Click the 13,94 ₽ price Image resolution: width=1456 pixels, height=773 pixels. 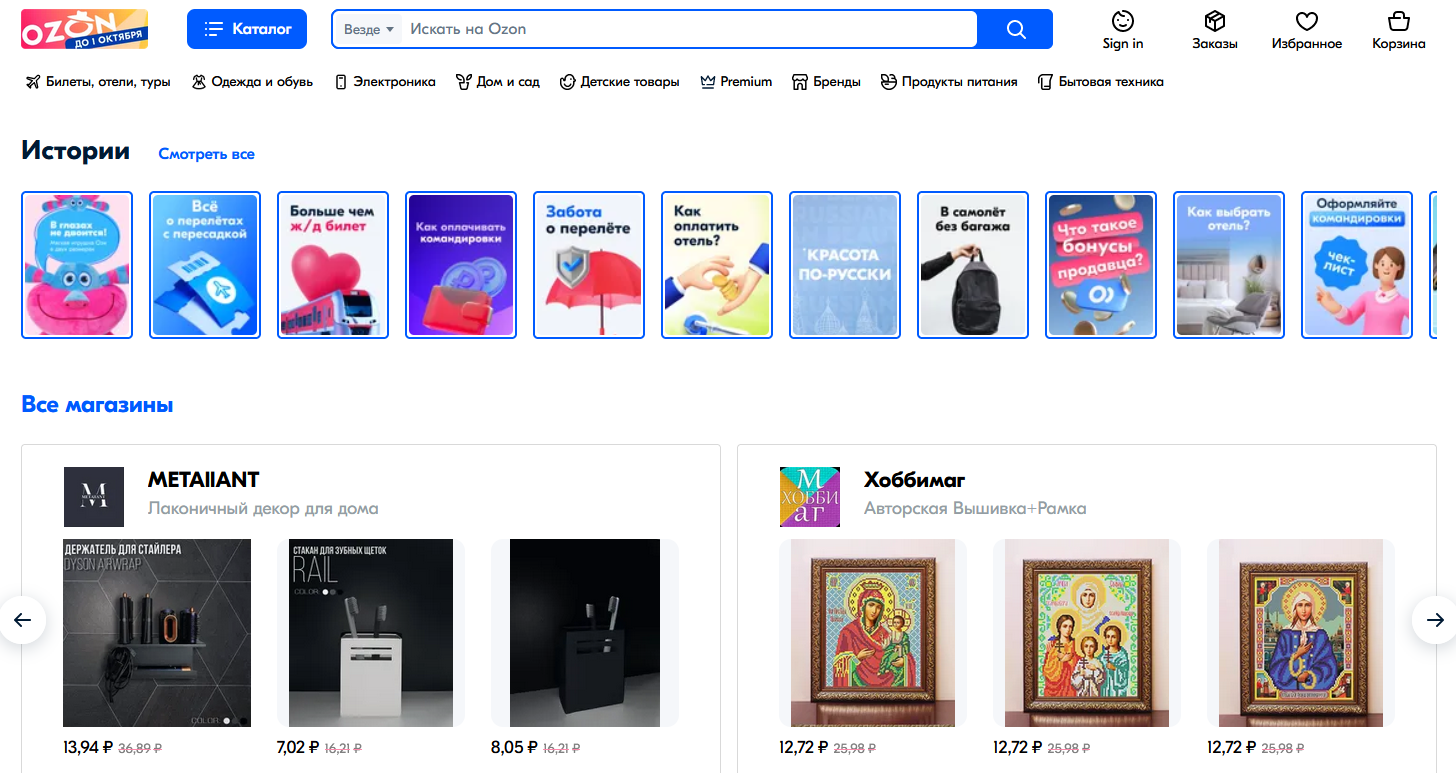tap(87, 747)
